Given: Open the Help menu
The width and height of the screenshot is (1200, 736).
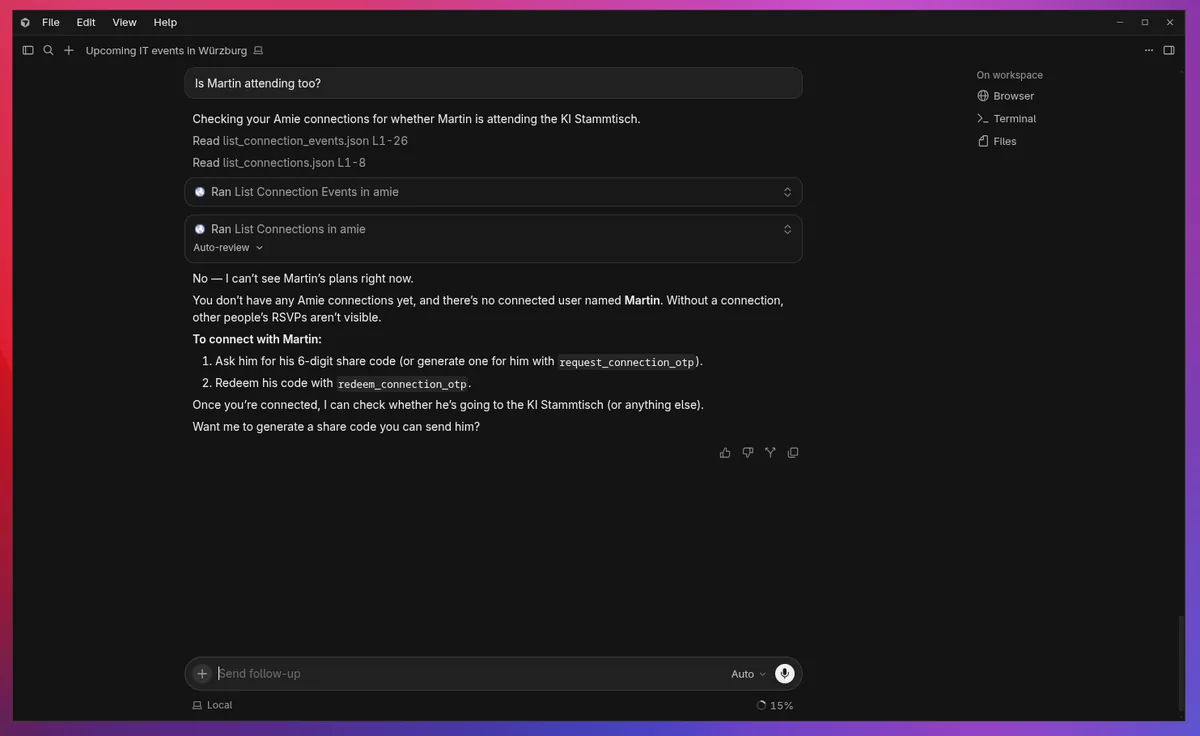Looking at the screenshot, I should 165,22.
